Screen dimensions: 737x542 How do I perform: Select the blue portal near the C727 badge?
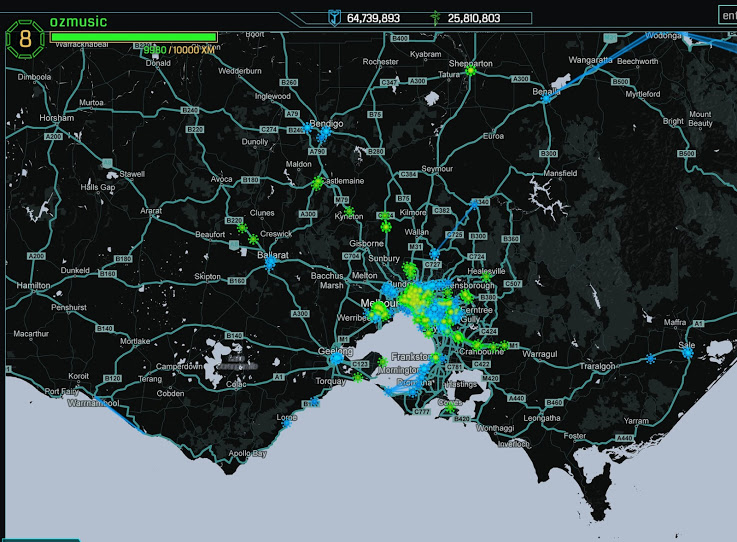(x=435, y=254)
